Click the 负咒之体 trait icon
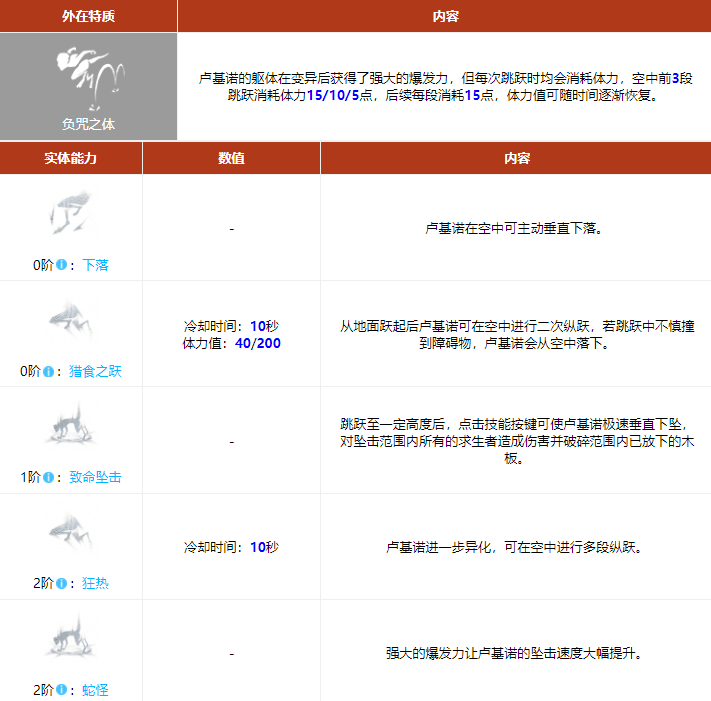The image size is (711, 701). [x=90, y=78]
